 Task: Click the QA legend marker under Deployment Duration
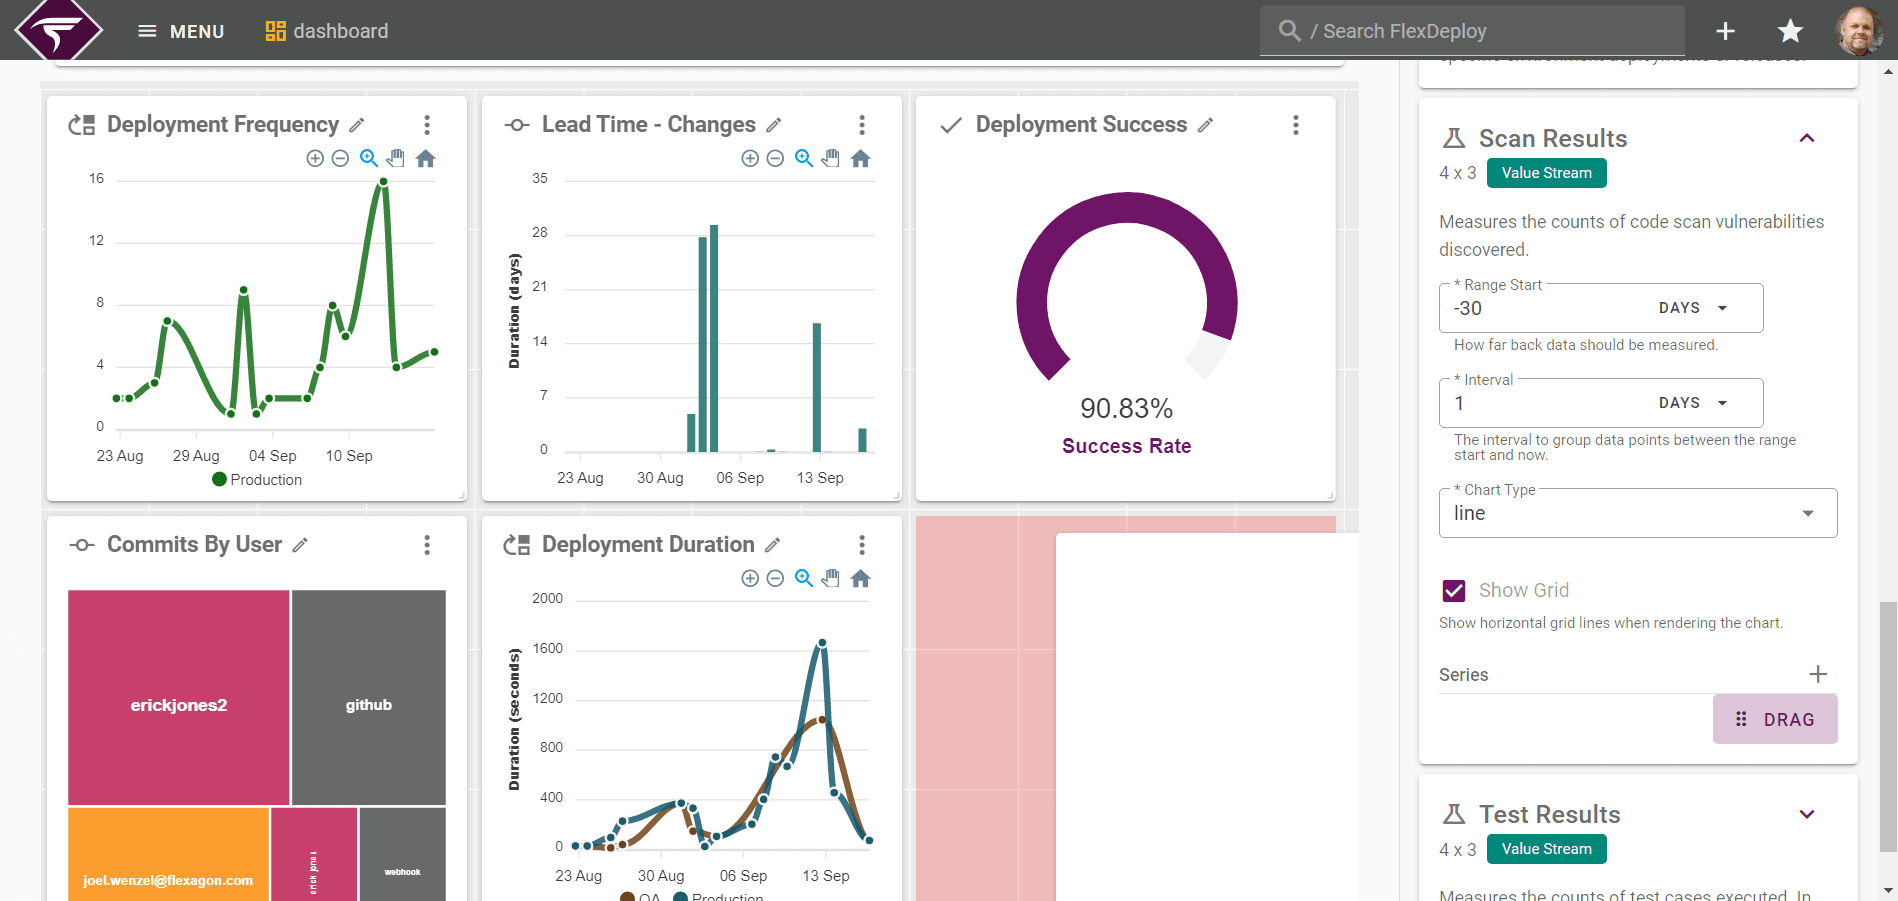(628, 896)
